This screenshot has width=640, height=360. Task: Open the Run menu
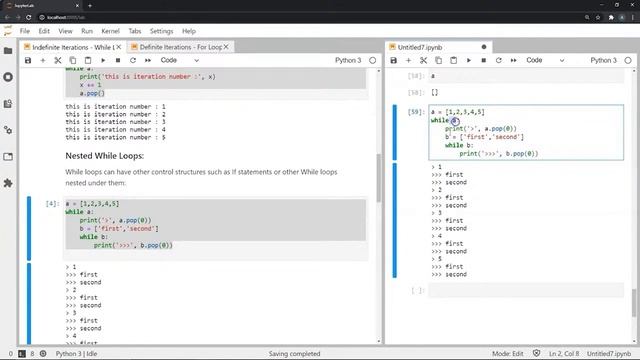87,31
